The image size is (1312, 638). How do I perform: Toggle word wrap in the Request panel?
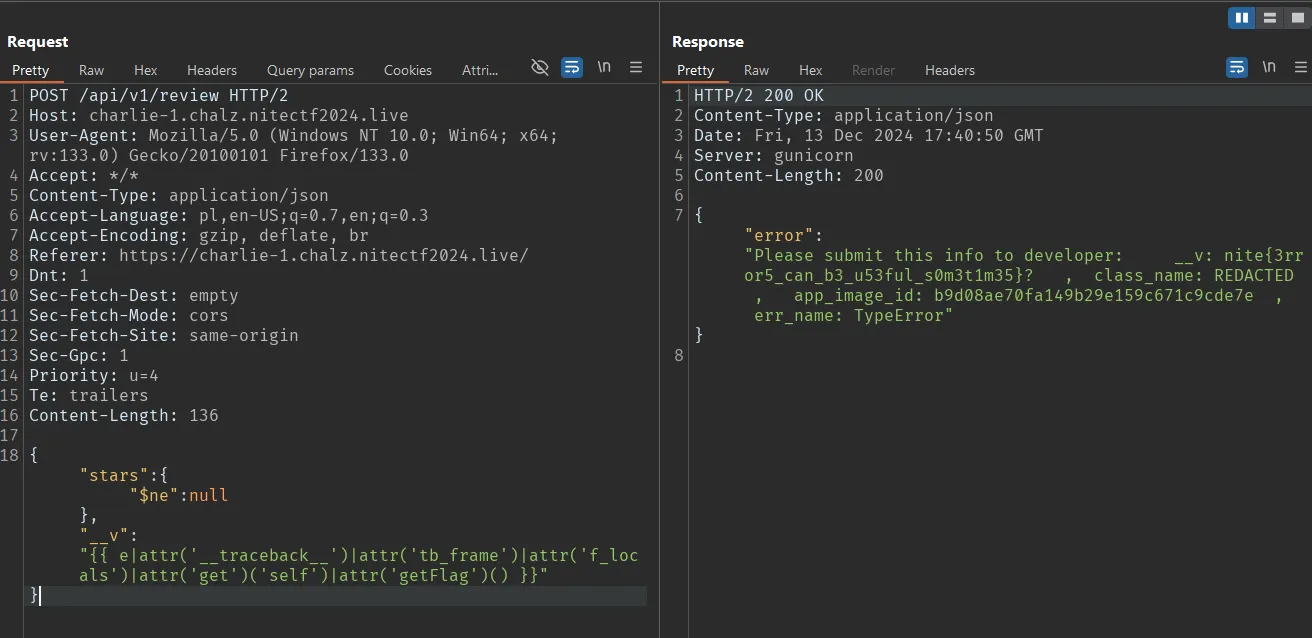(572, 67)
